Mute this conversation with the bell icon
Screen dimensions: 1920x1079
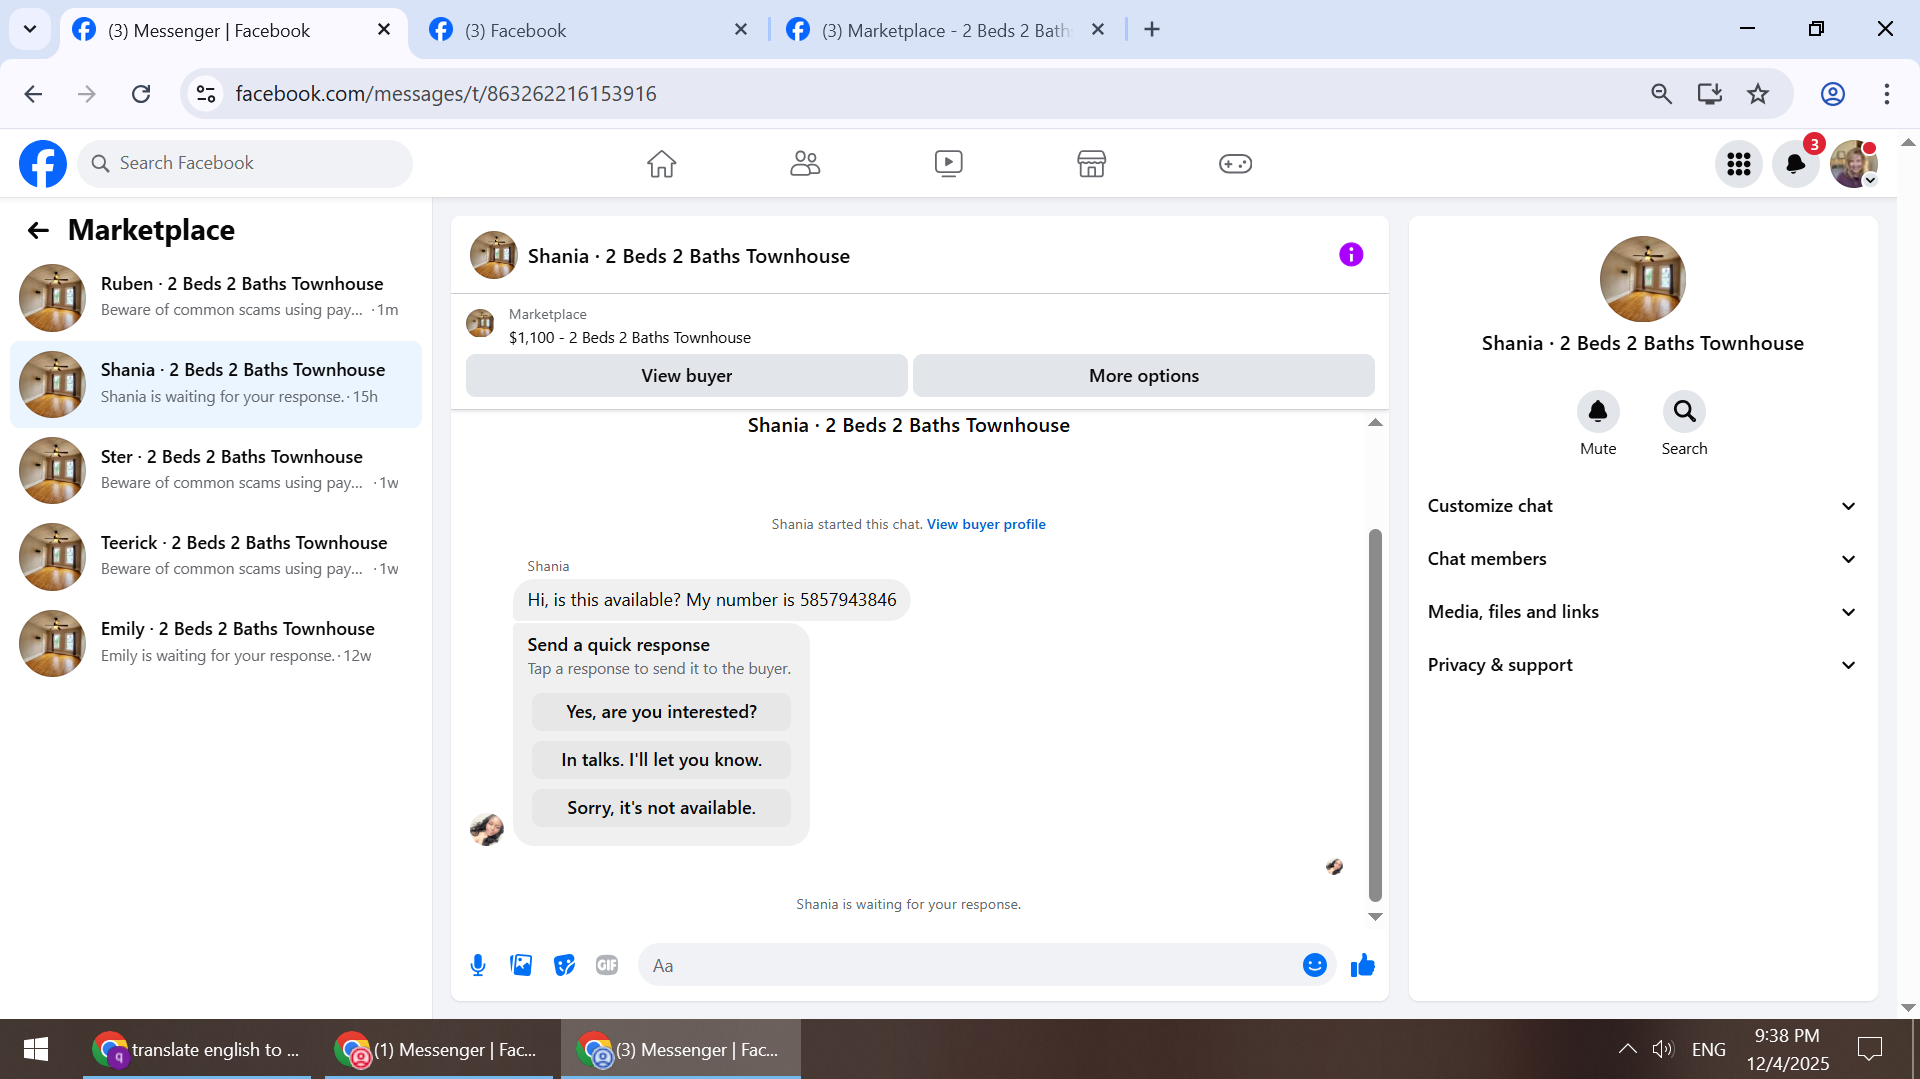click(x=1598, y=411)
